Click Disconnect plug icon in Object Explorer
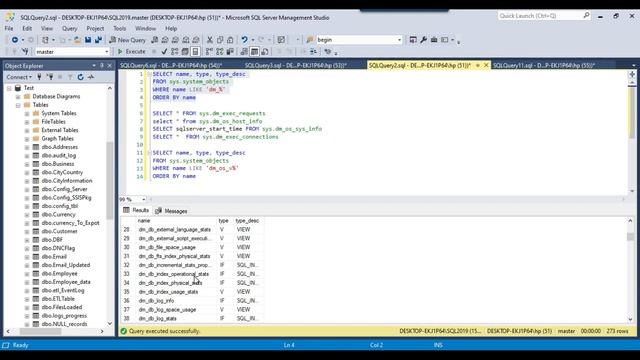The height and width of the screenshot is (360, 640). pos(50,77)
